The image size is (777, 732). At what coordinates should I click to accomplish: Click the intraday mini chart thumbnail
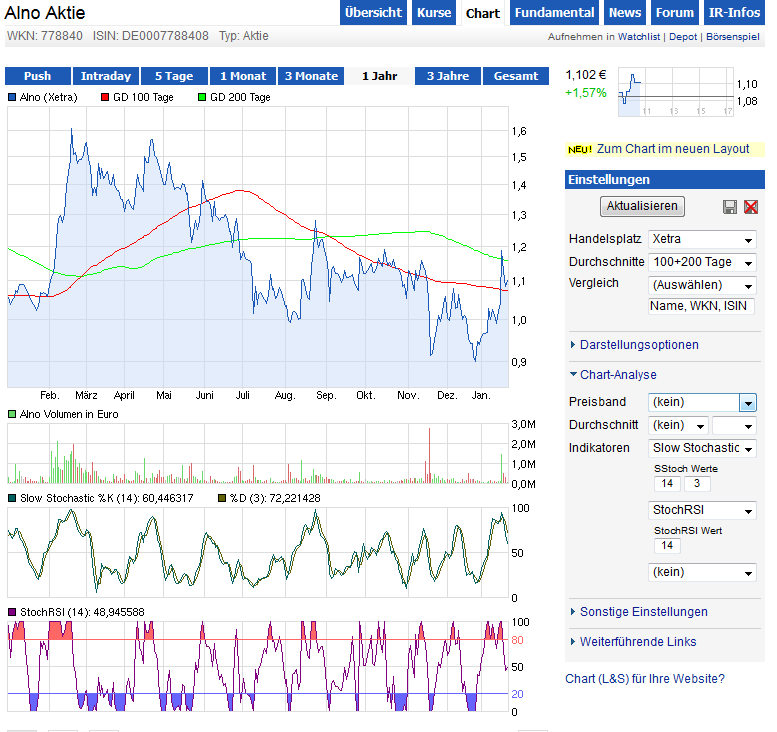675,90
